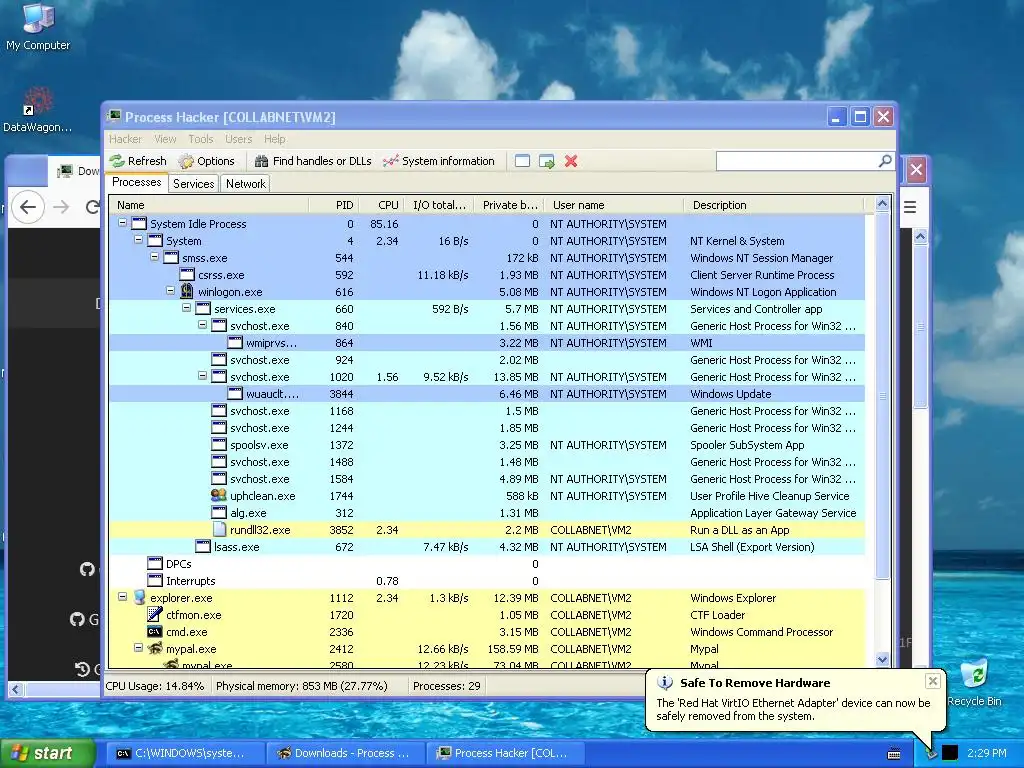
Task: Open the Hacker menu
Action: (x=125, y=139)
